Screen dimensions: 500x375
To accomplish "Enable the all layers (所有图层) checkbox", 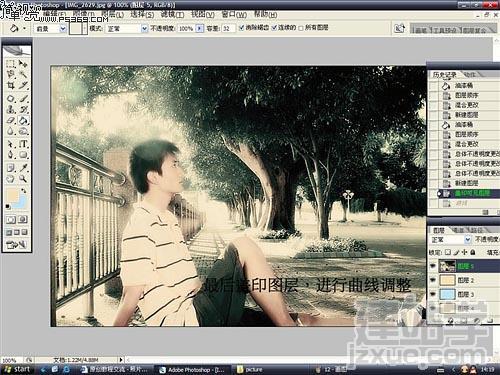I will [x=301, y=28].
